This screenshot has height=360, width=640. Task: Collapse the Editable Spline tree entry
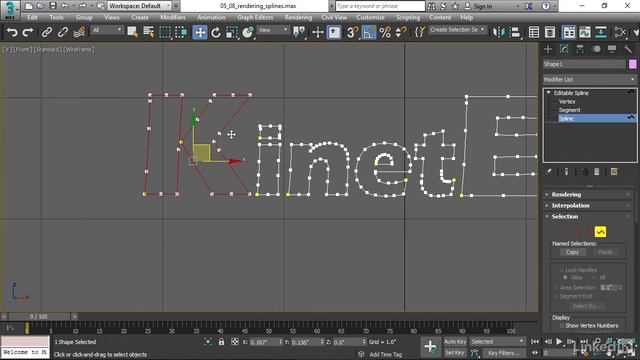coord(549,93)
